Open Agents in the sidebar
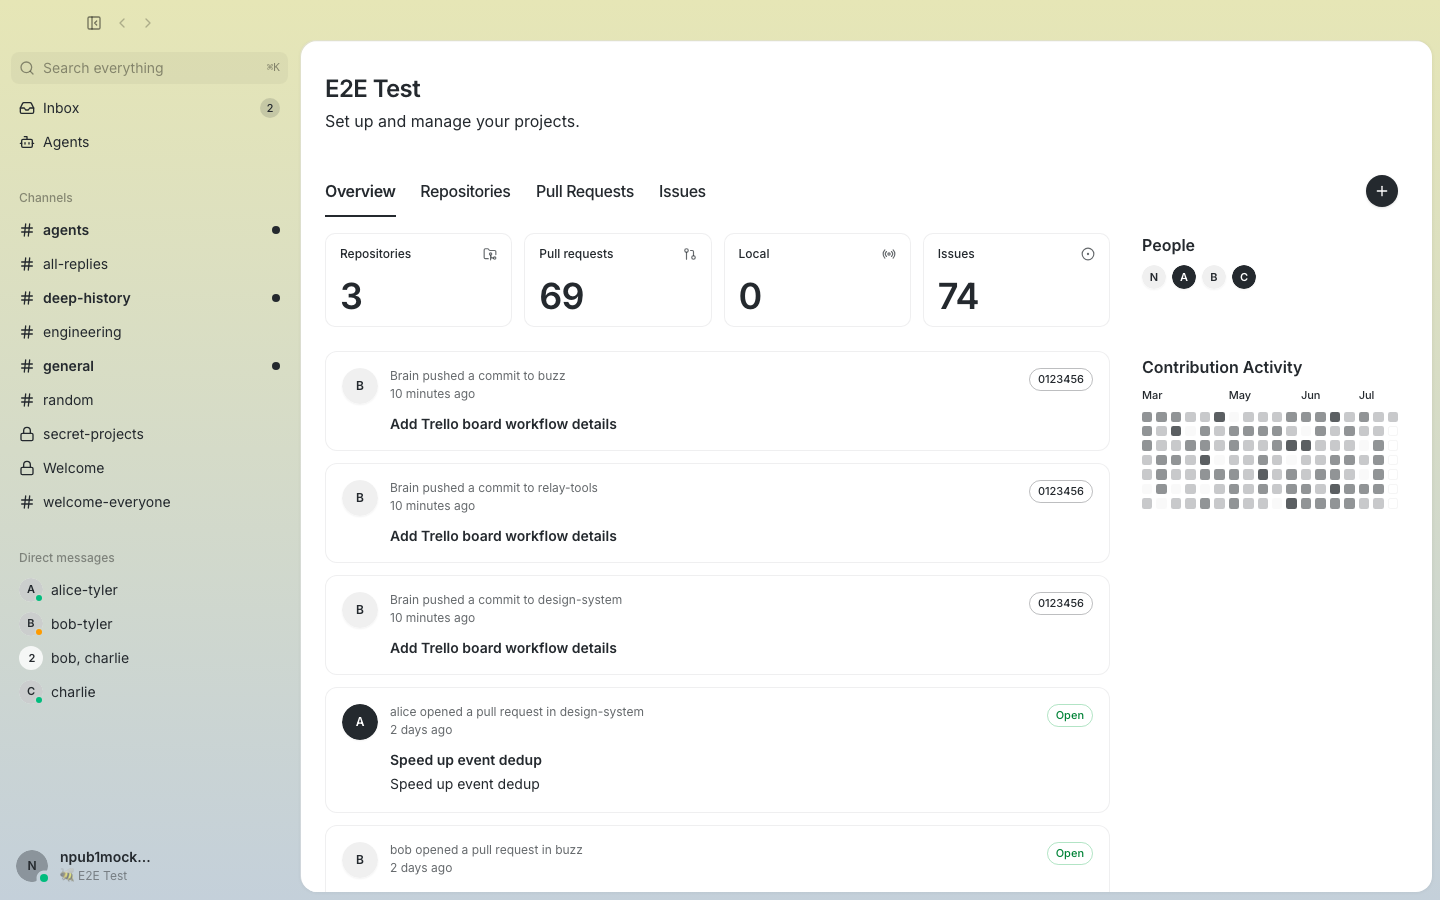Viewport: 1440px width, 900px height. 149,142
